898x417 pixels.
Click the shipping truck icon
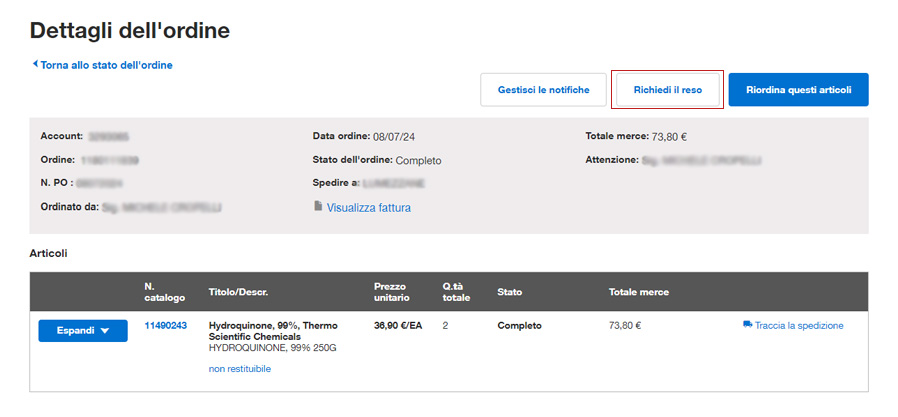tap(747, 325)
